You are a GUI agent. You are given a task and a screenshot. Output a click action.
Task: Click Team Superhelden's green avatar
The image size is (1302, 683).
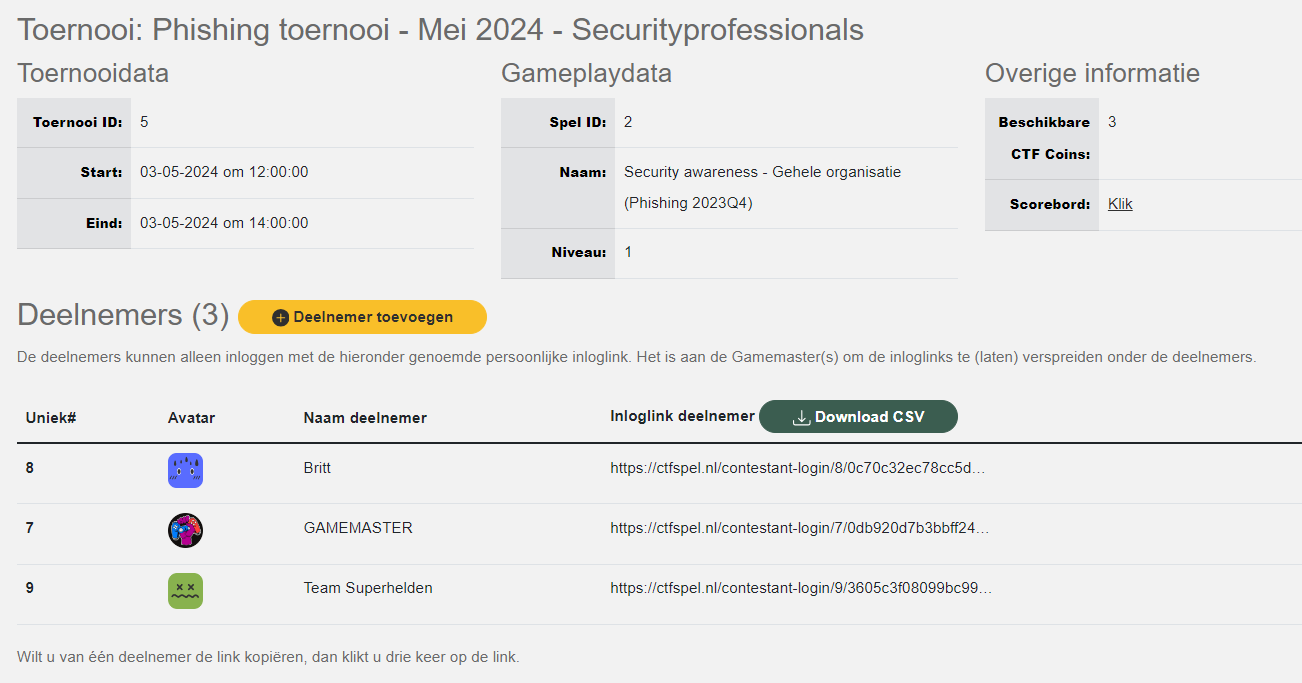click(185, 590)
